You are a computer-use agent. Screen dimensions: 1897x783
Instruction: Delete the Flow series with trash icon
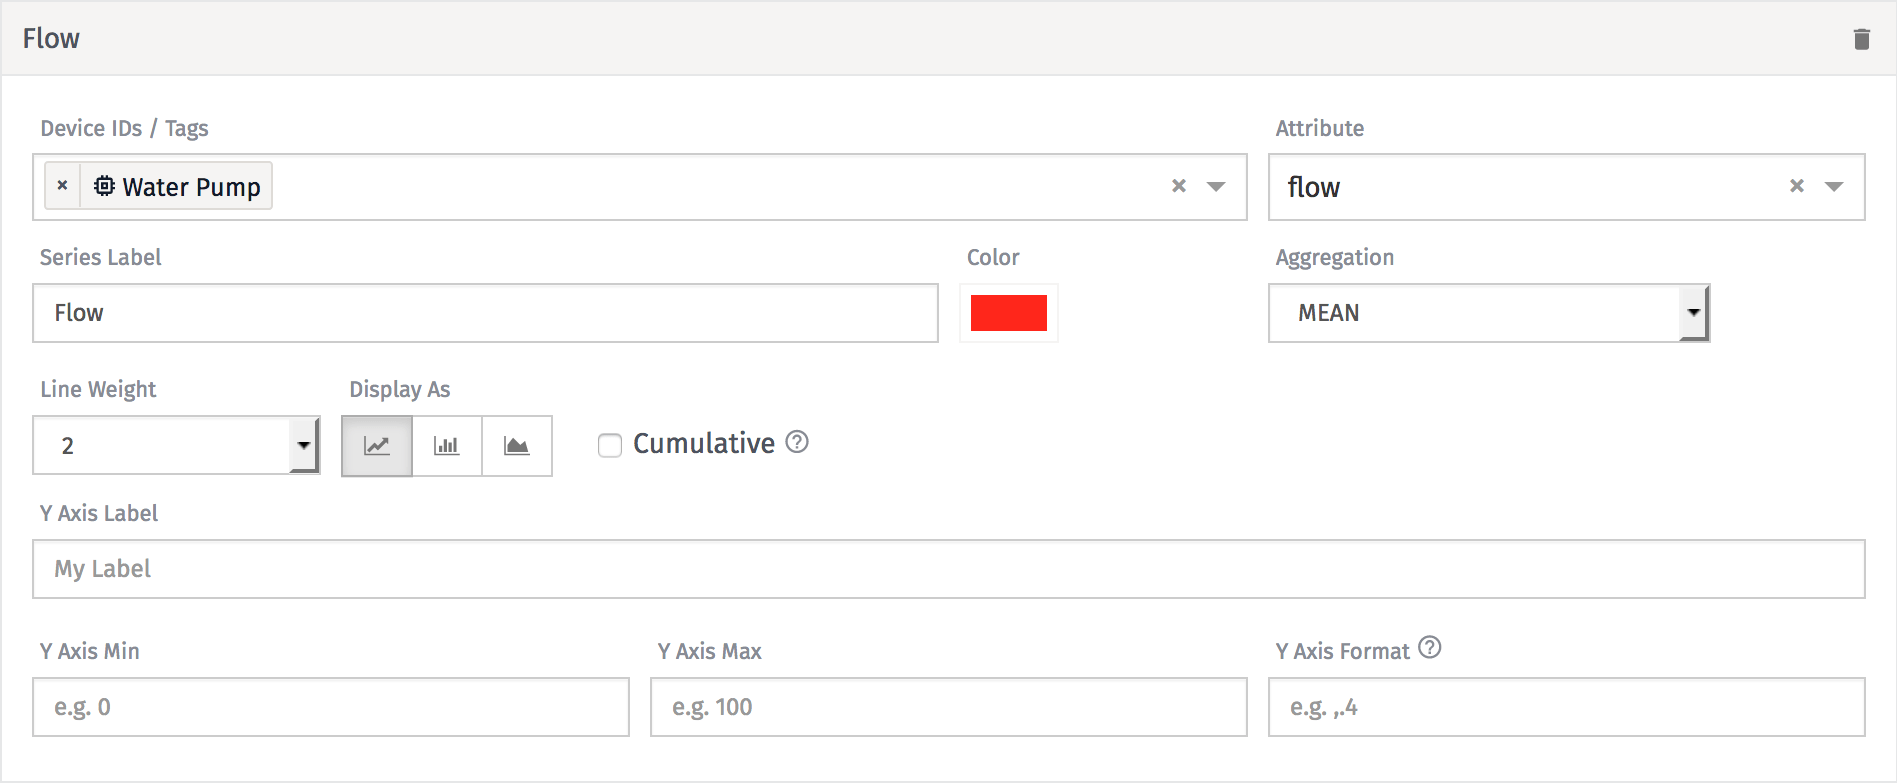pyautogui.click(x=1861, y=39)
